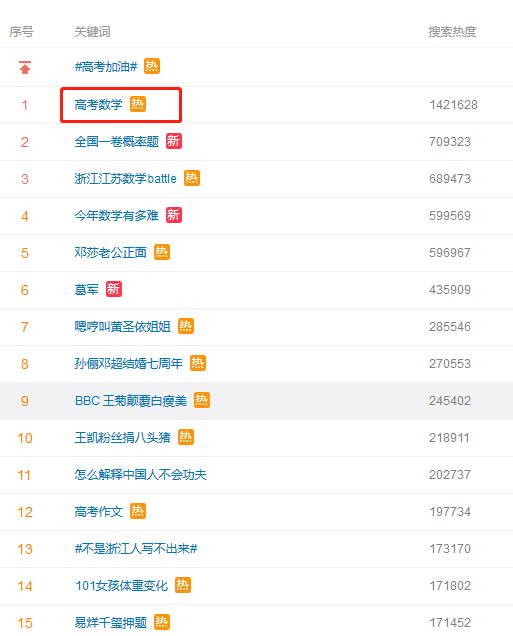The width and height of the screenshot is (513, 636).
Task: Open the 高考数学 trending topic
Action: tap(99, 105)
